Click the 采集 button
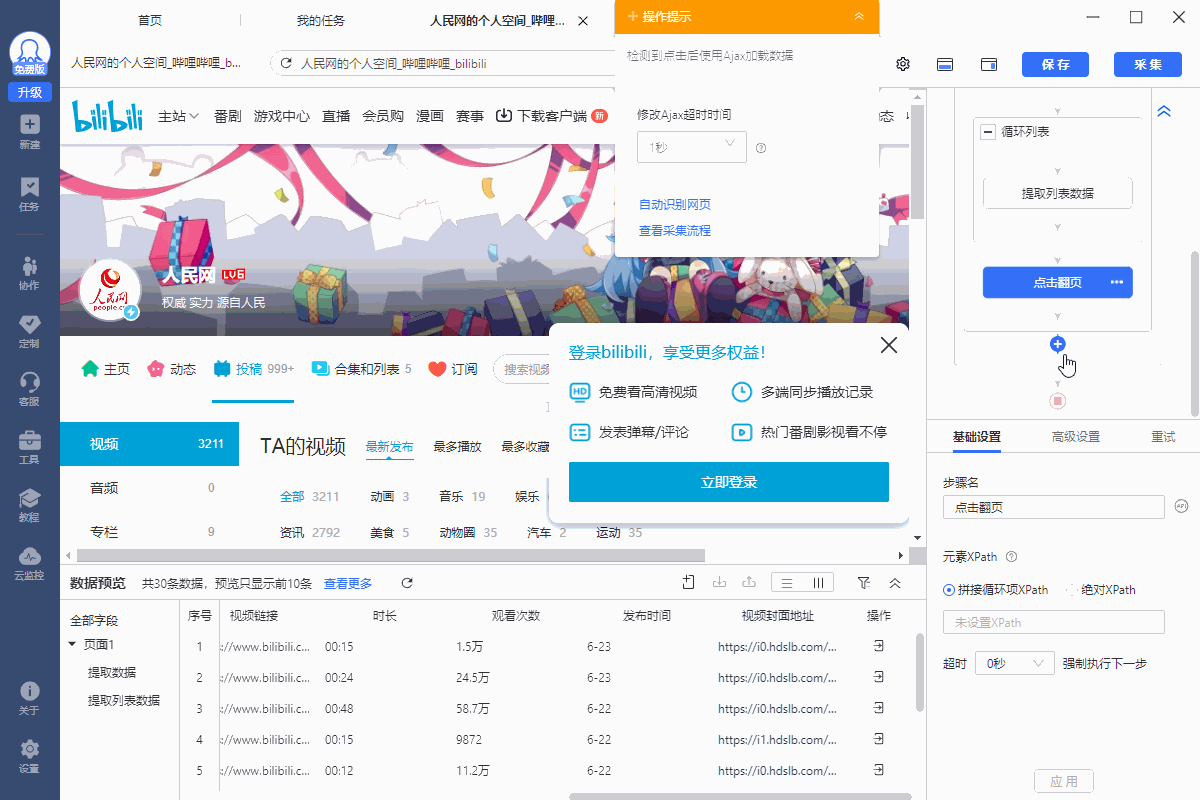1200x800 pixels. [x=1147, y=64]
